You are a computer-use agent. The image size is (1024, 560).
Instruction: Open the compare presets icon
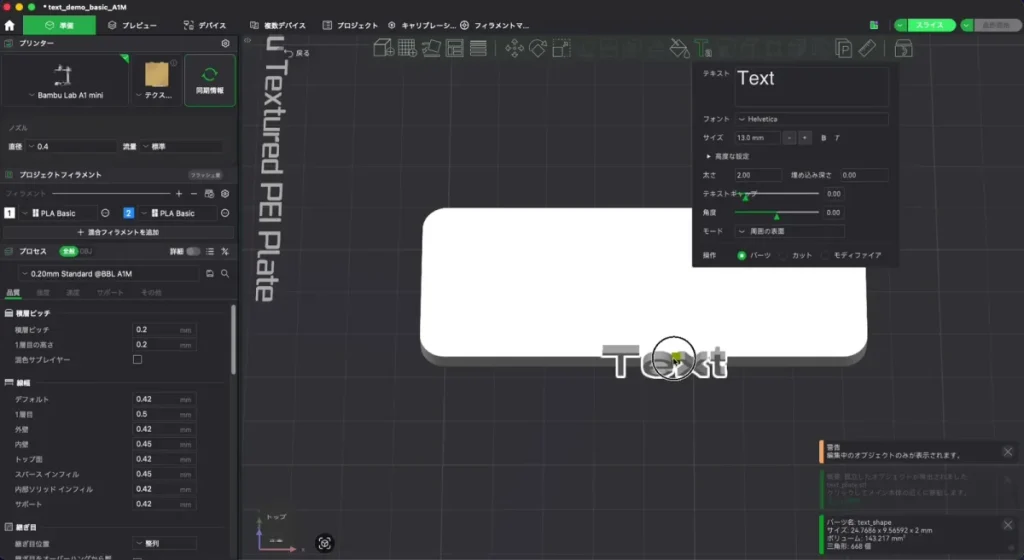click(x=225, y=251)
